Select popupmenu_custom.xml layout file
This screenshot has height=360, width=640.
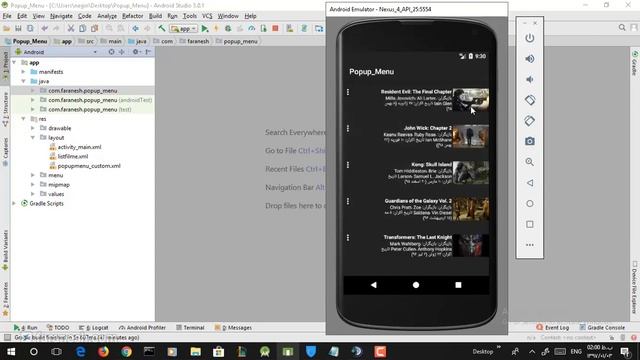[89, 166]
